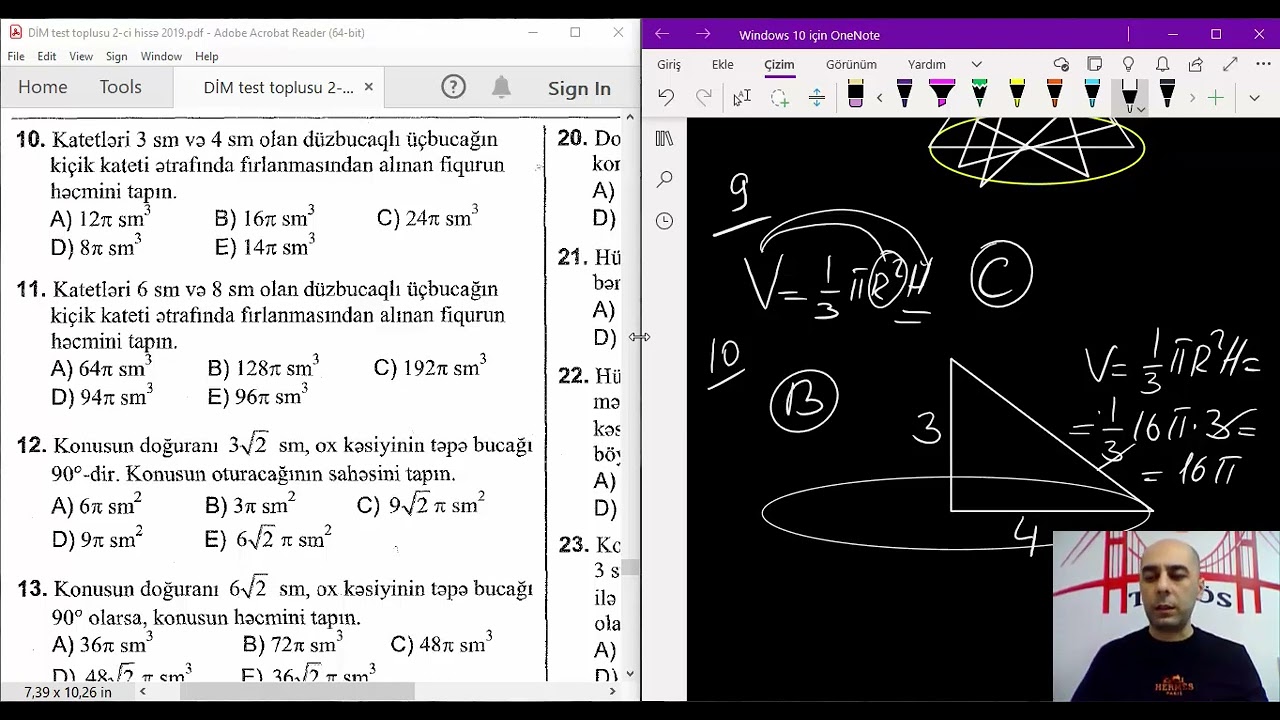
Task: Click the Share icon in OneNote
Action: (x=1195, y=64)
